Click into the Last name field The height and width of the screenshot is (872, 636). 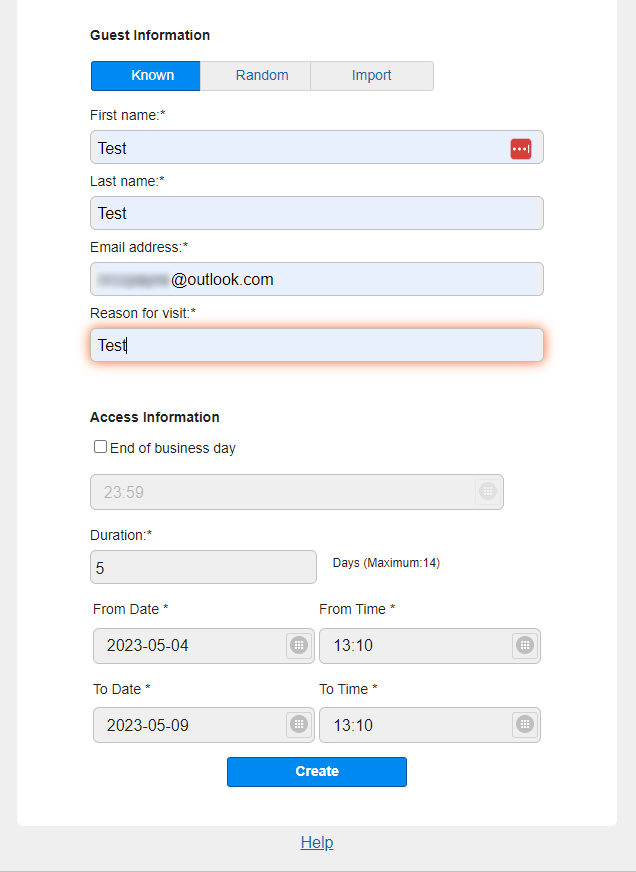coord(316,213)
